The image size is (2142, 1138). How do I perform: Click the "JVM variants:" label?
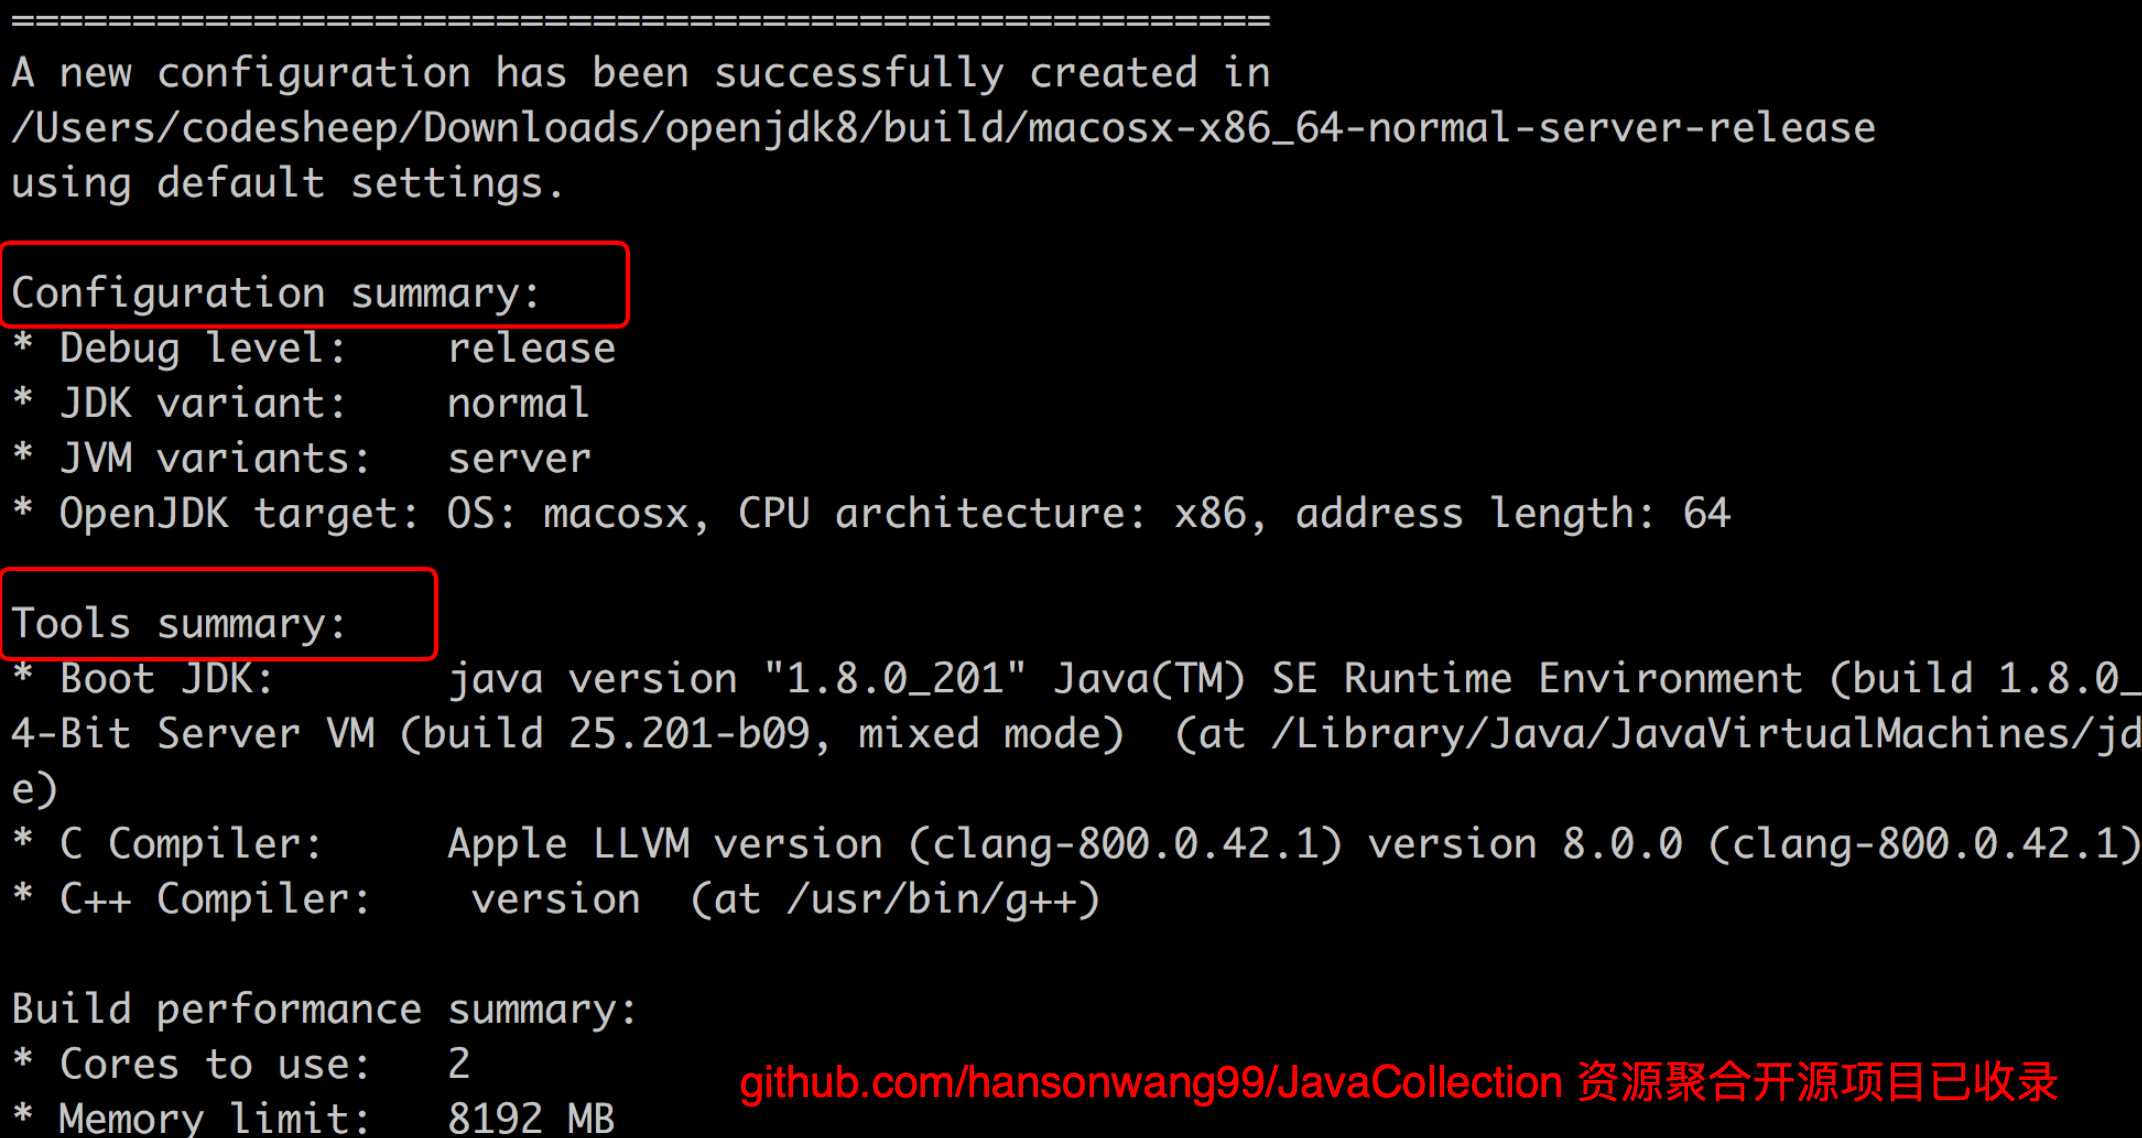click(x=214, y=458)
